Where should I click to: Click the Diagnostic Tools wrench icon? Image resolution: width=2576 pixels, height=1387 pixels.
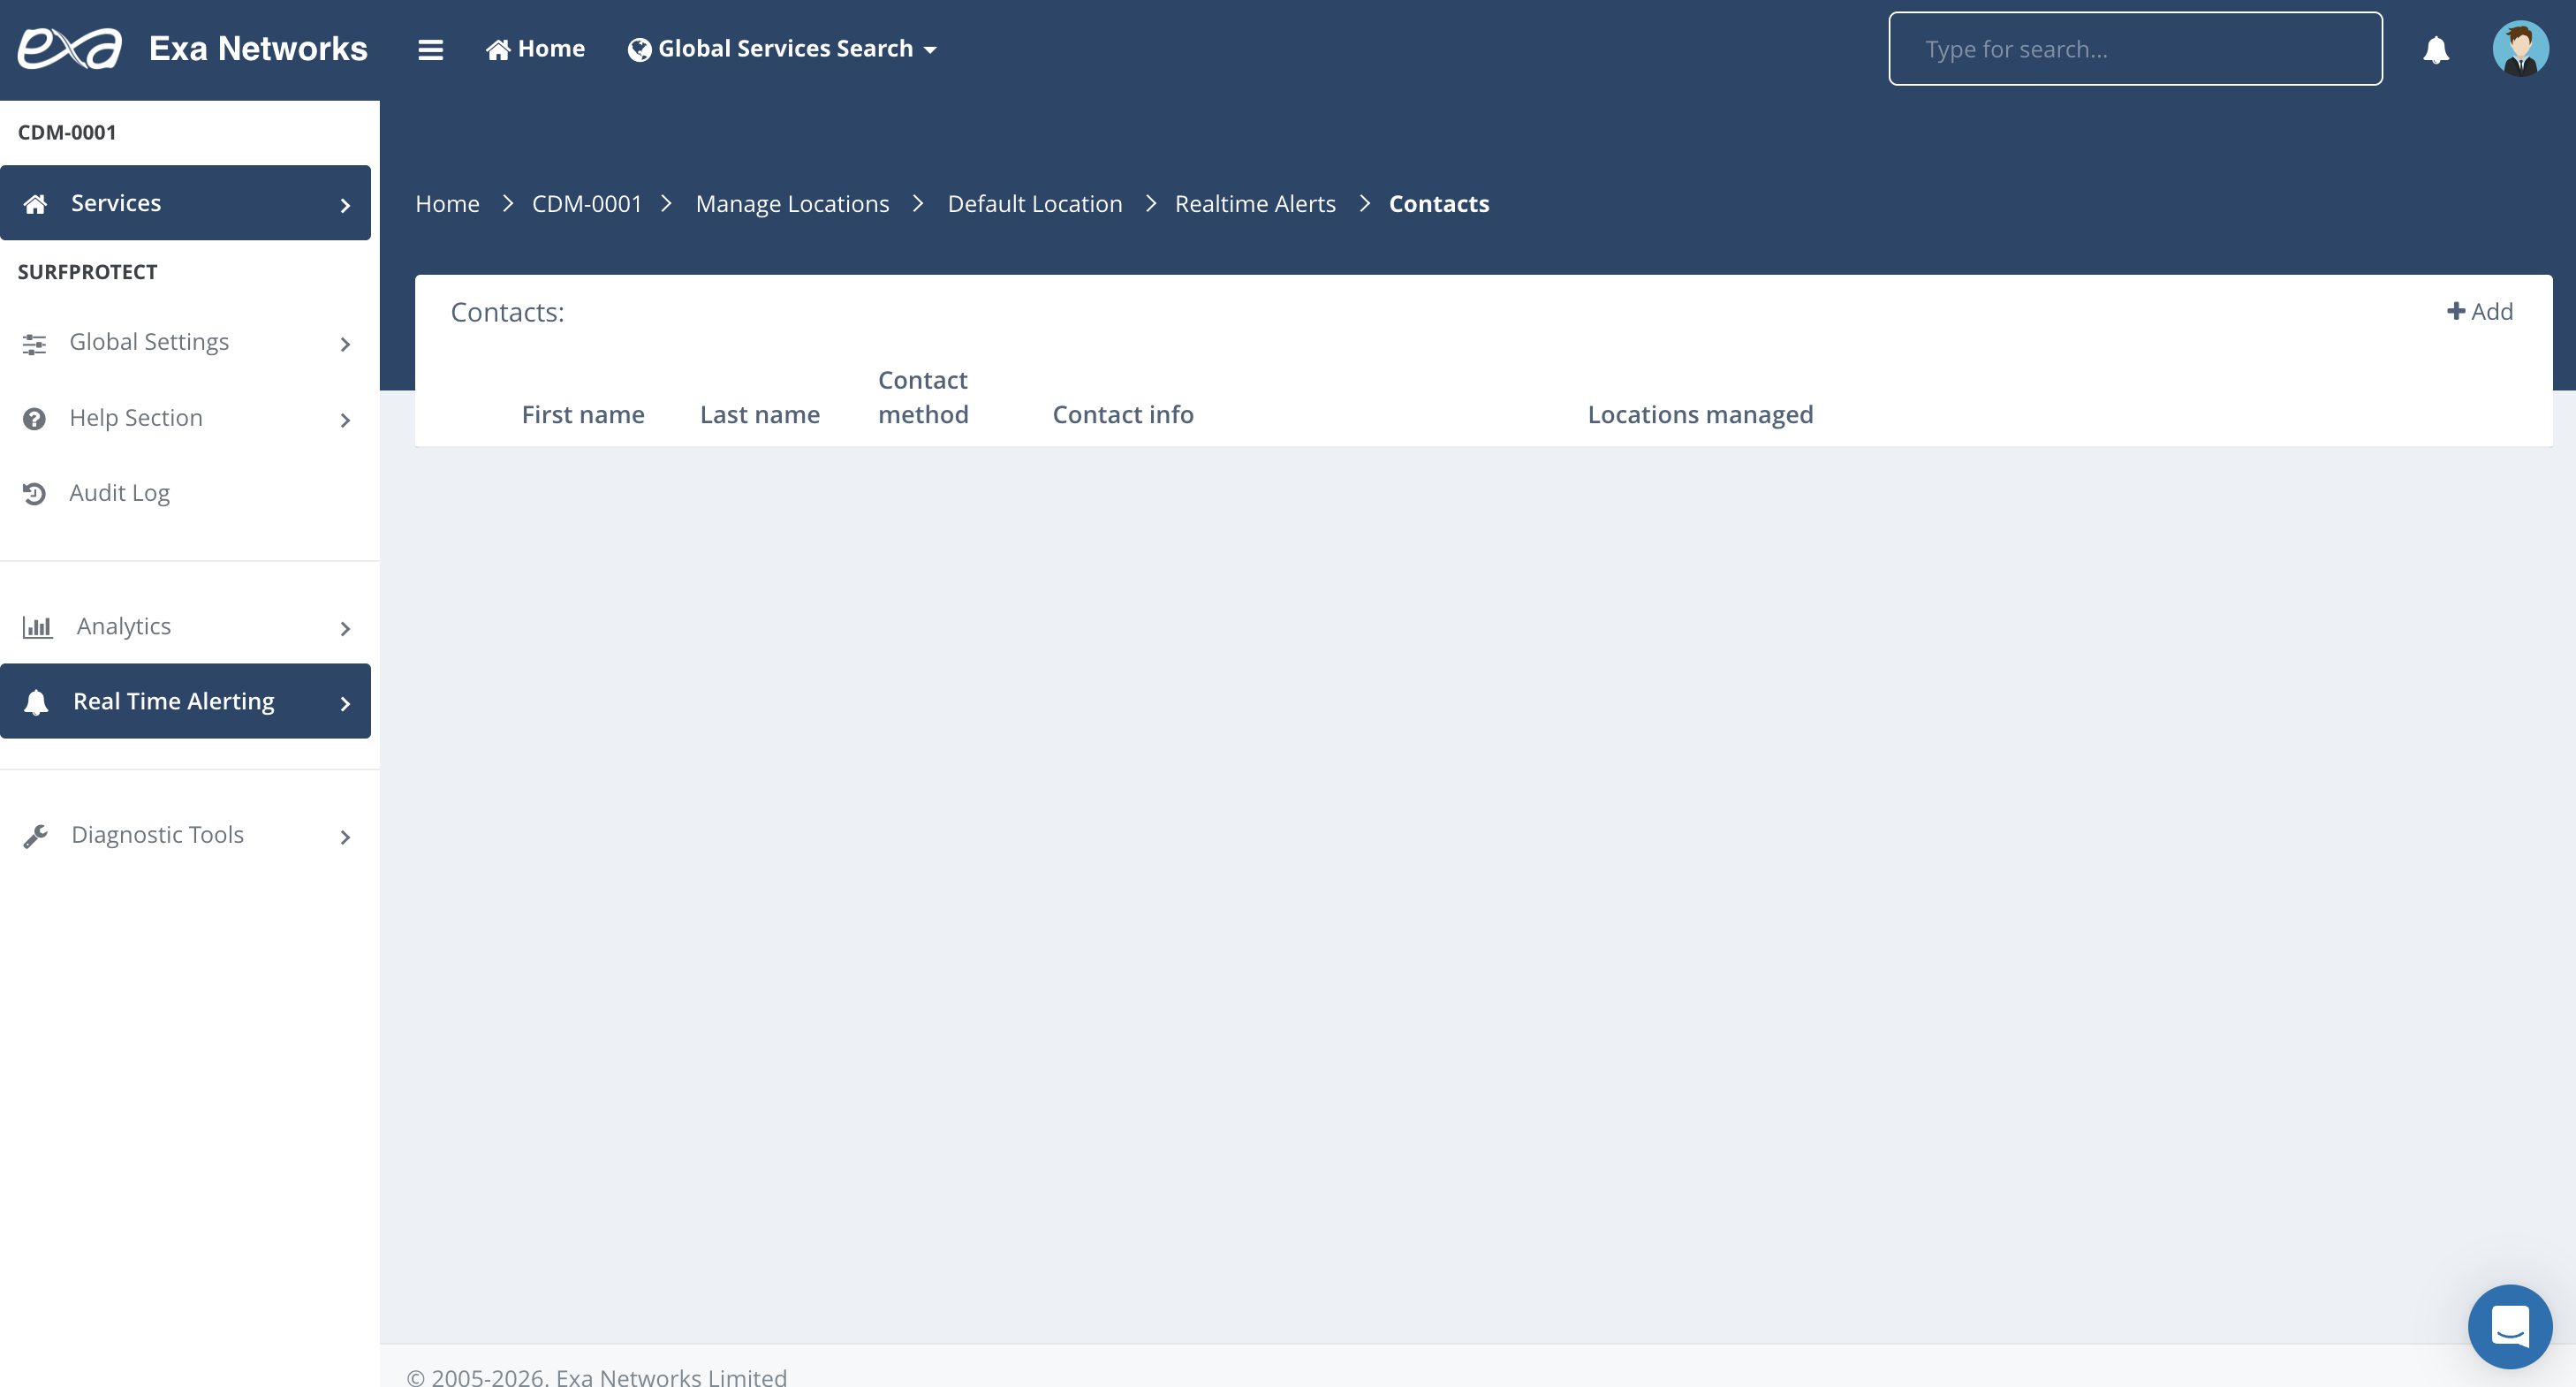point(36,836)
